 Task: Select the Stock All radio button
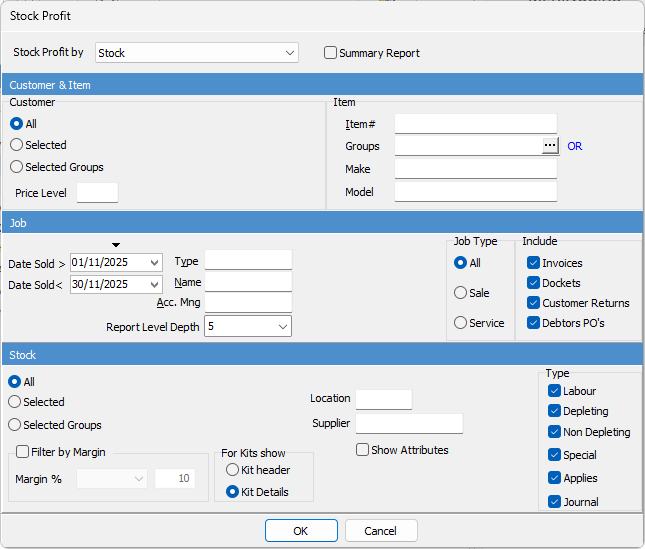pos(14,382)
